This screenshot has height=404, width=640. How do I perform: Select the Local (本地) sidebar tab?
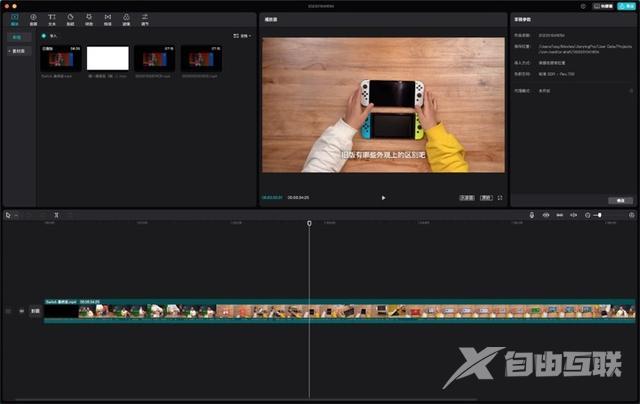coord(17,36)
